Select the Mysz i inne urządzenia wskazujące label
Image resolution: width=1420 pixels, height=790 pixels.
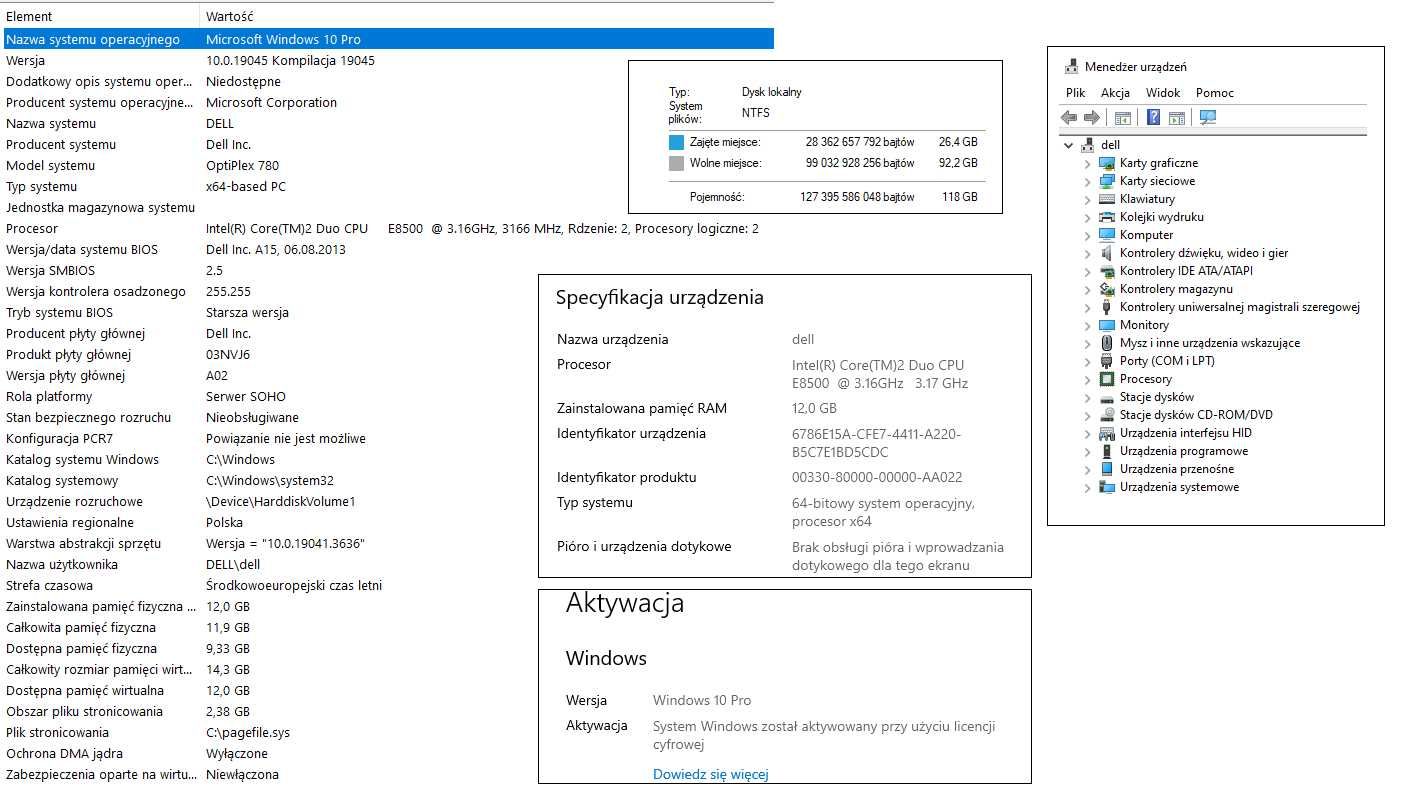click(x=1210, y=343)
